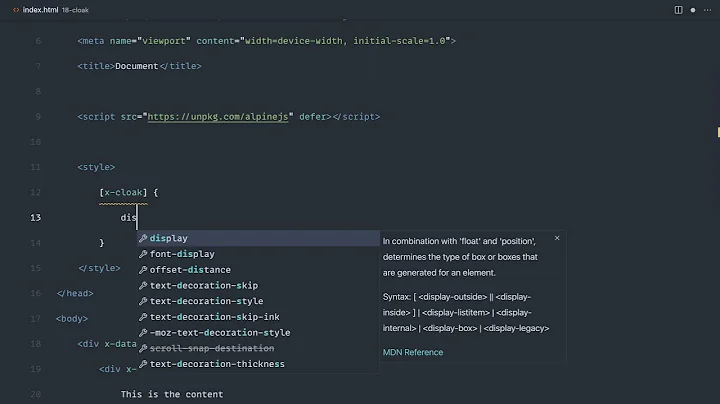The width and height of the screenshot is (720, 404).
Task: Open the more actions ellipsis menu
Action: point(707,10)
